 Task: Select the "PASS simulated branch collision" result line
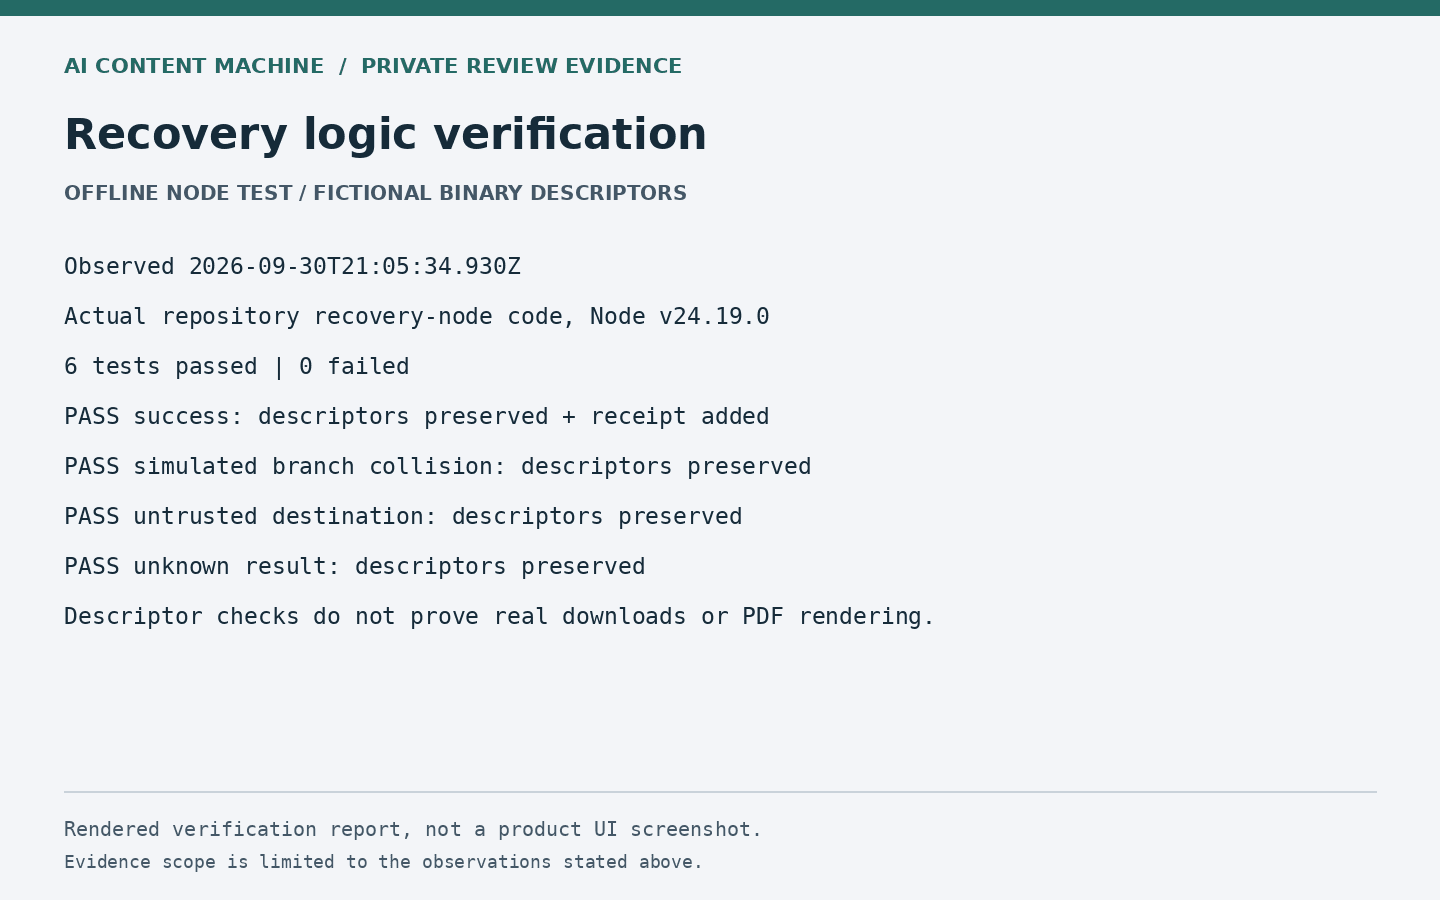438,467
